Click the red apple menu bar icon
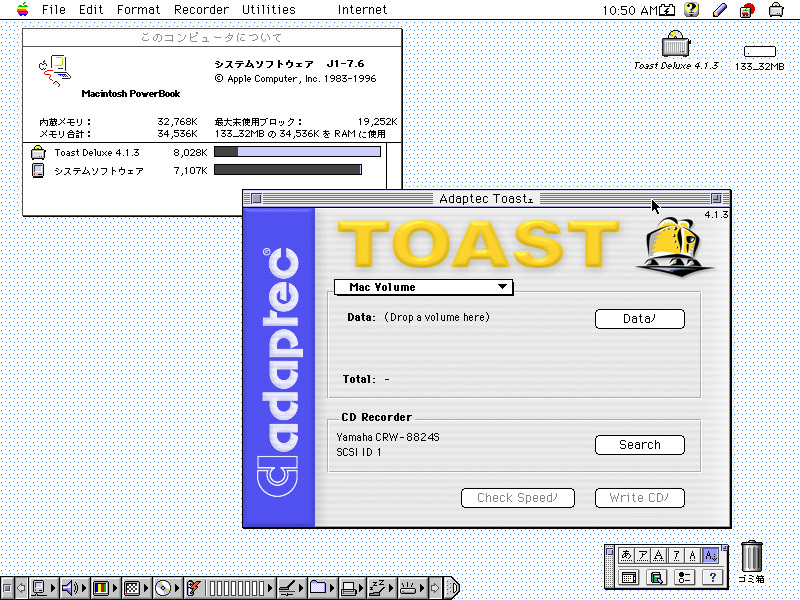The height and width of the screenshot is (600, 800). (747, 10)
